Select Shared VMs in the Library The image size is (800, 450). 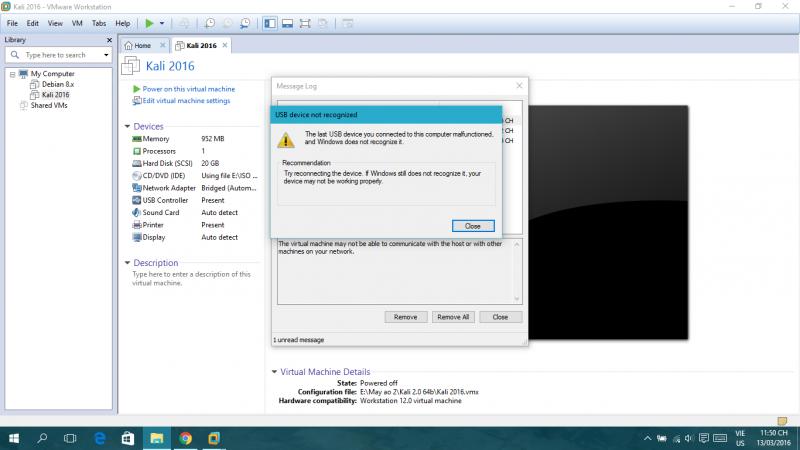pyautogui.click(x=48, y=106)
